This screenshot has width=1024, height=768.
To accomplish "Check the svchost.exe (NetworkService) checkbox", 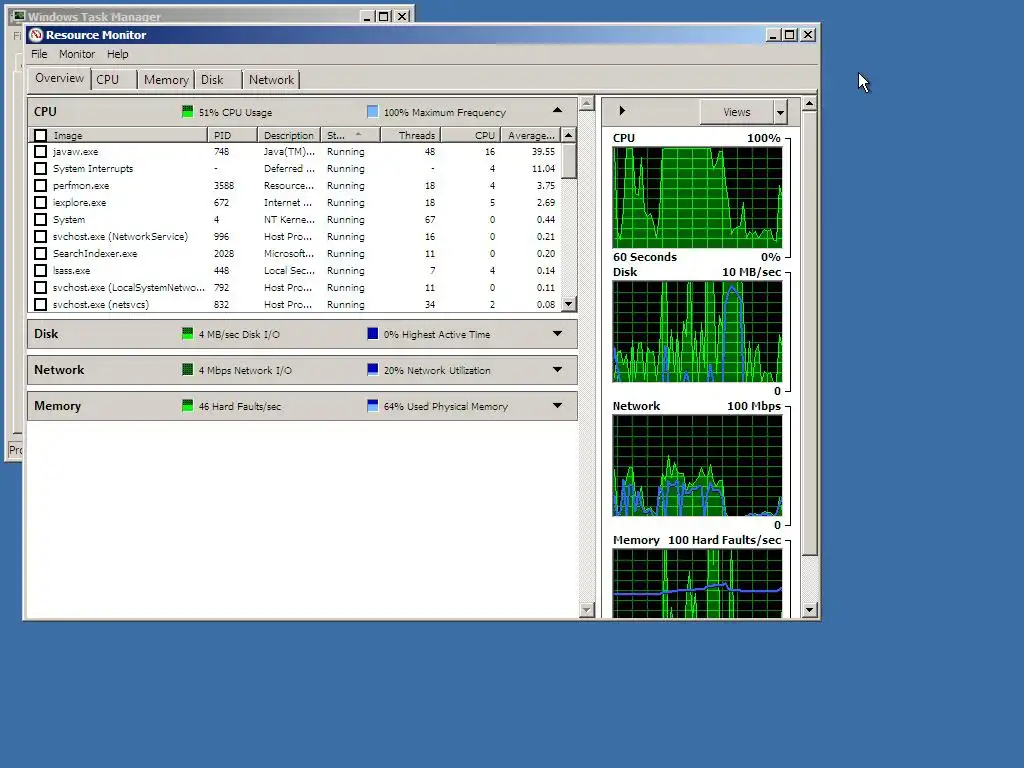I will click(x=40, y=236).
